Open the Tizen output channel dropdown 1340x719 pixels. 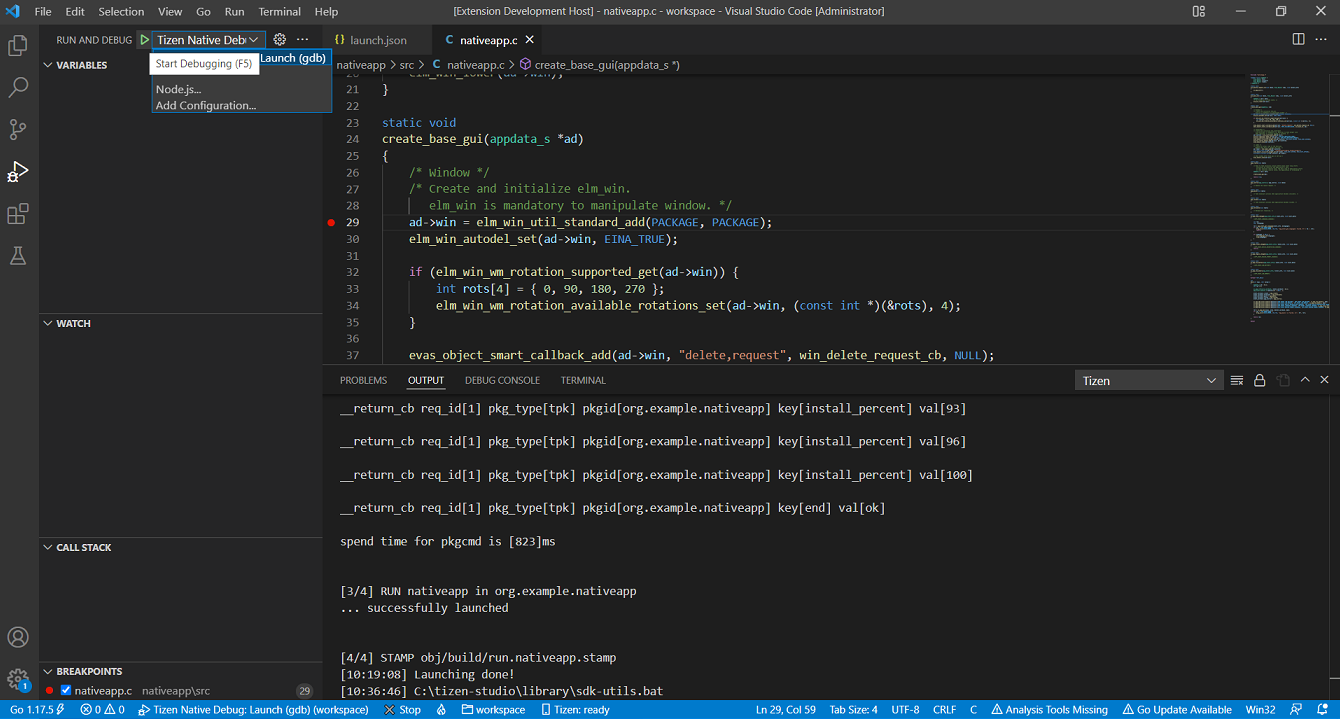pyautogui.click(x=1148, y=380)
